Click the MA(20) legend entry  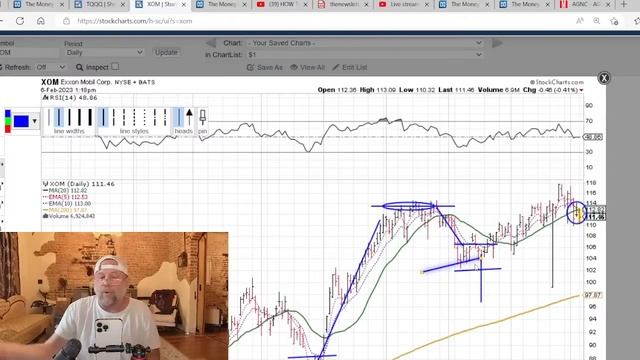[65, 190]
